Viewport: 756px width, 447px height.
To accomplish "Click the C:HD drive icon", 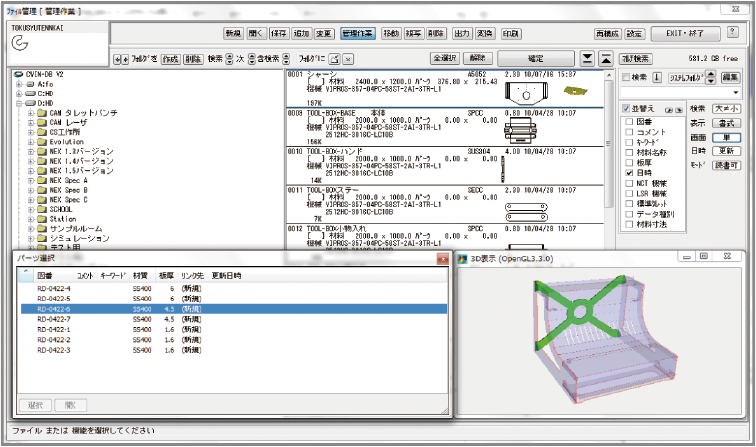I will point(31,94).
